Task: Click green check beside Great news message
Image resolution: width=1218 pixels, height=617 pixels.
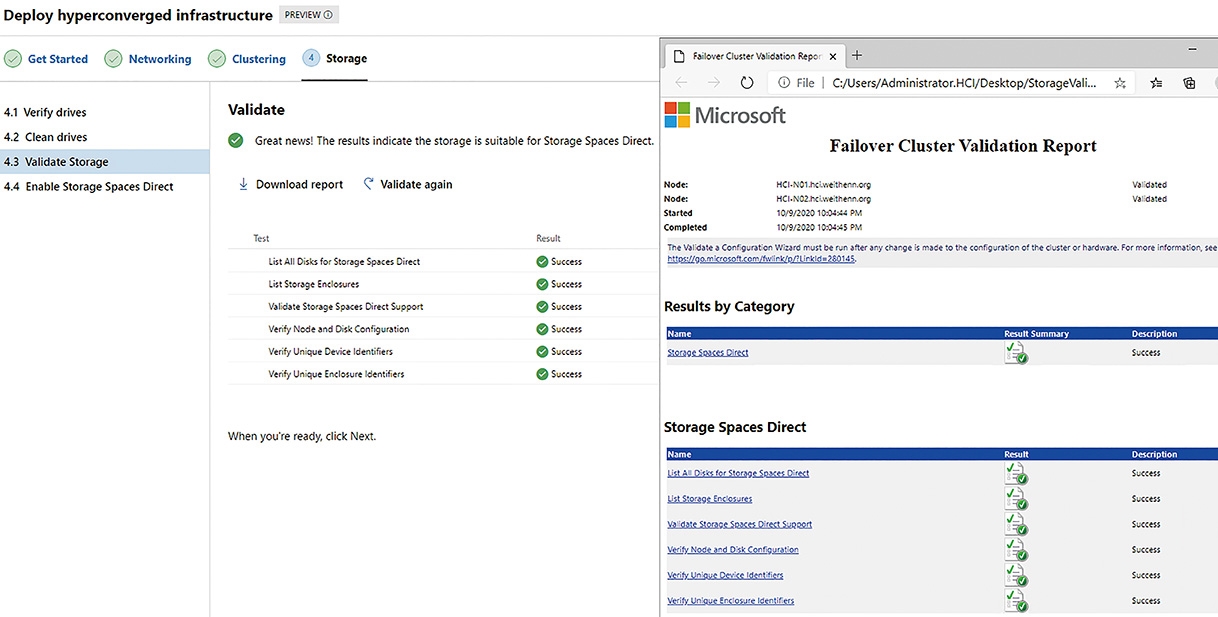Action: [236, 141]
